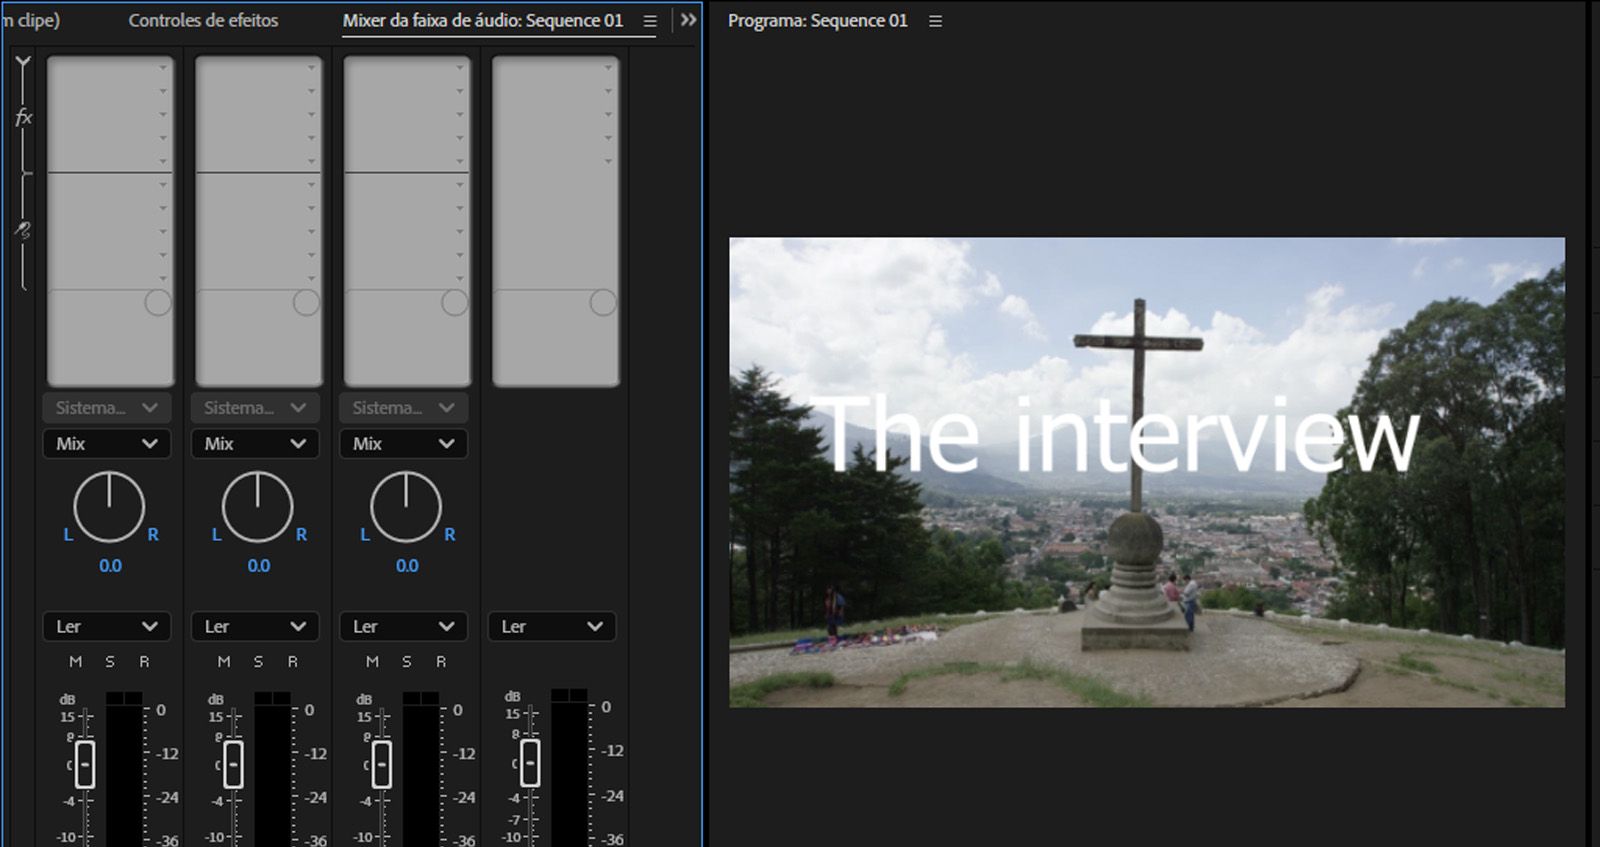Screen dimensions: 1600x847
Task: Enable record on first audio track (R)
Action: 144,662
